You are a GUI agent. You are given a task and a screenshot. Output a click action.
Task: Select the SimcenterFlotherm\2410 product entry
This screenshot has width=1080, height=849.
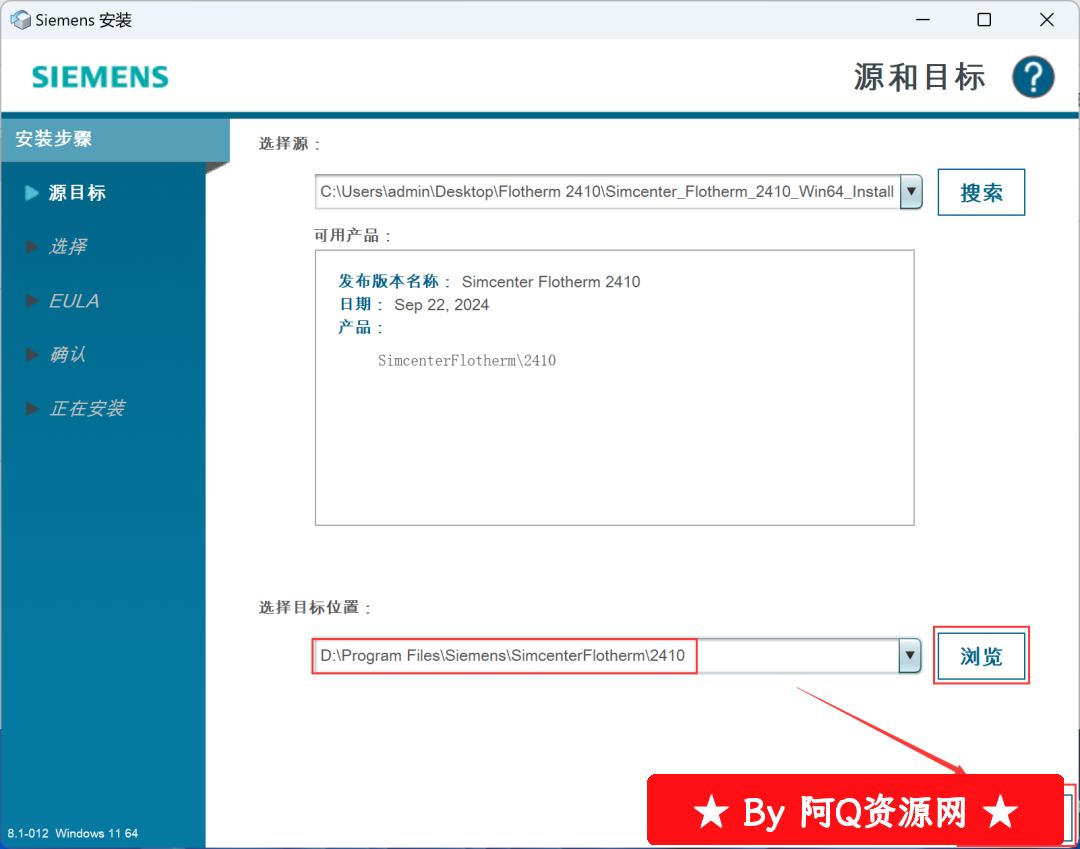[466, 361]
